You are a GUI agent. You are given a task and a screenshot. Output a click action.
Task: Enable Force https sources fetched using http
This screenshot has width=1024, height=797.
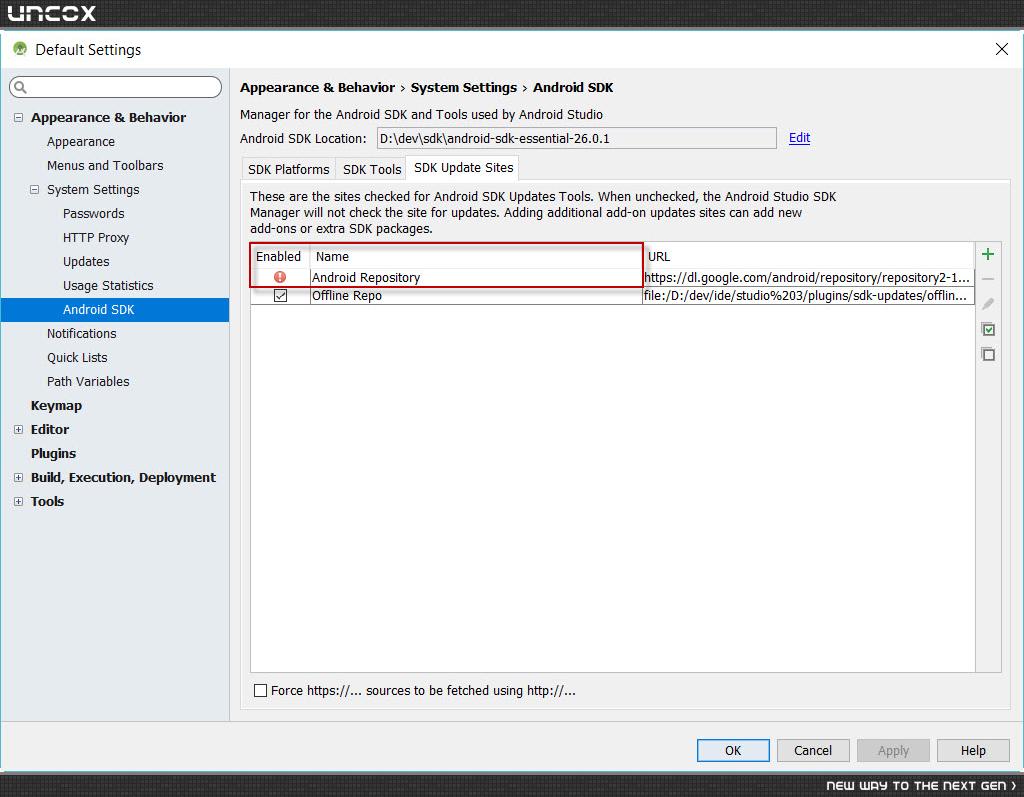pyautogui.click(x=261, y=691)
